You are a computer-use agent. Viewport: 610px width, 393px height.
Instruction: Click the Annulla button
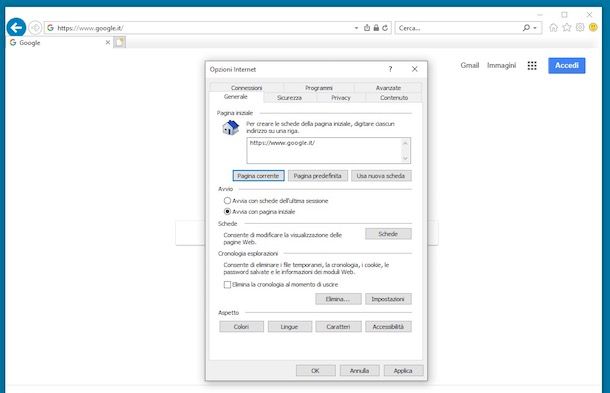coord(359,371)
